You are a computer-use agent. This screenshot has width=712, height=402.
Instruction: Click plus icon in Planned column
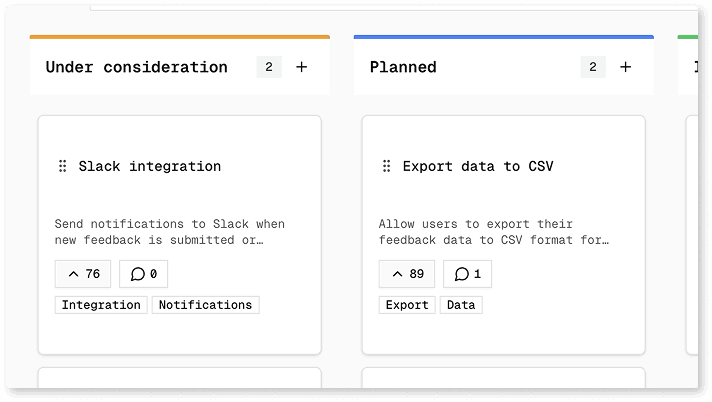pos(626,67)
